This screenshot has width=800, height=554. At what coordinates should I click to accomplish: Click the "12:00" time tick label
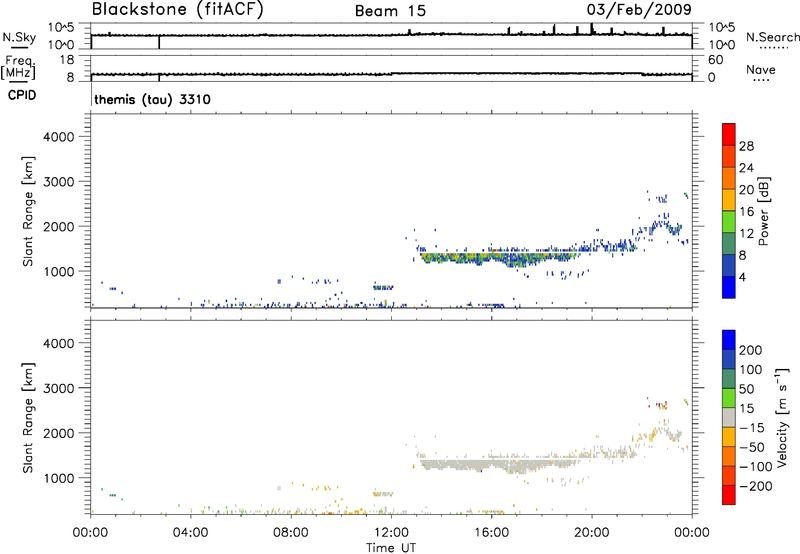tap(391, 533)
